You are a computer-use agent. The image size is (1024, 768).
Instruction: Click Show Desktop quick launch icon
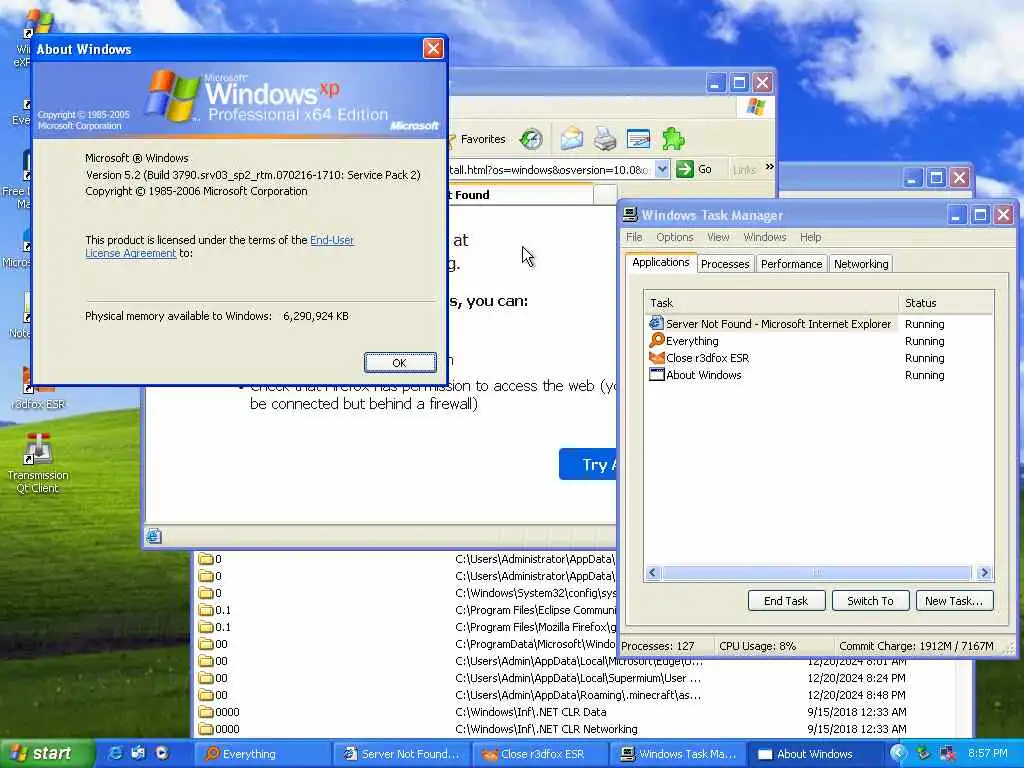pyautogui.click(x=138, y=753)
